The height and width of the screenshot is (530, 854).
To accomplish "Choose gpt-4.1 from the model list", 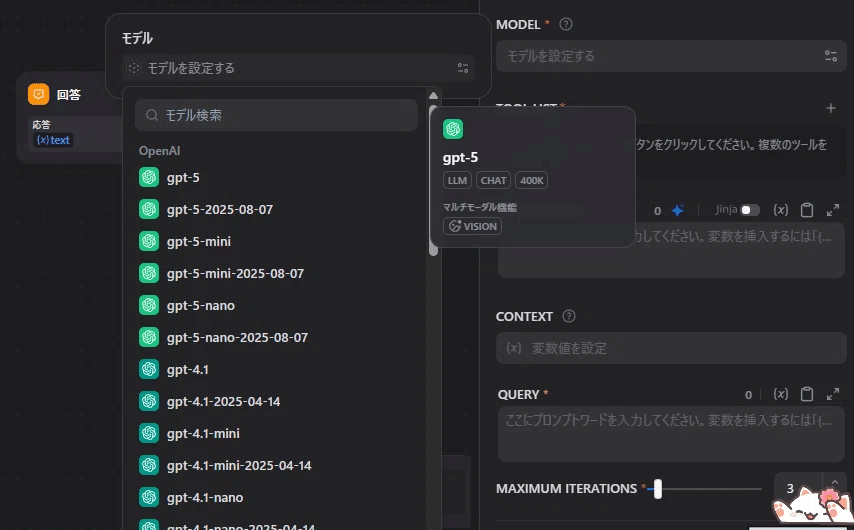I will [x=188, y=370].
